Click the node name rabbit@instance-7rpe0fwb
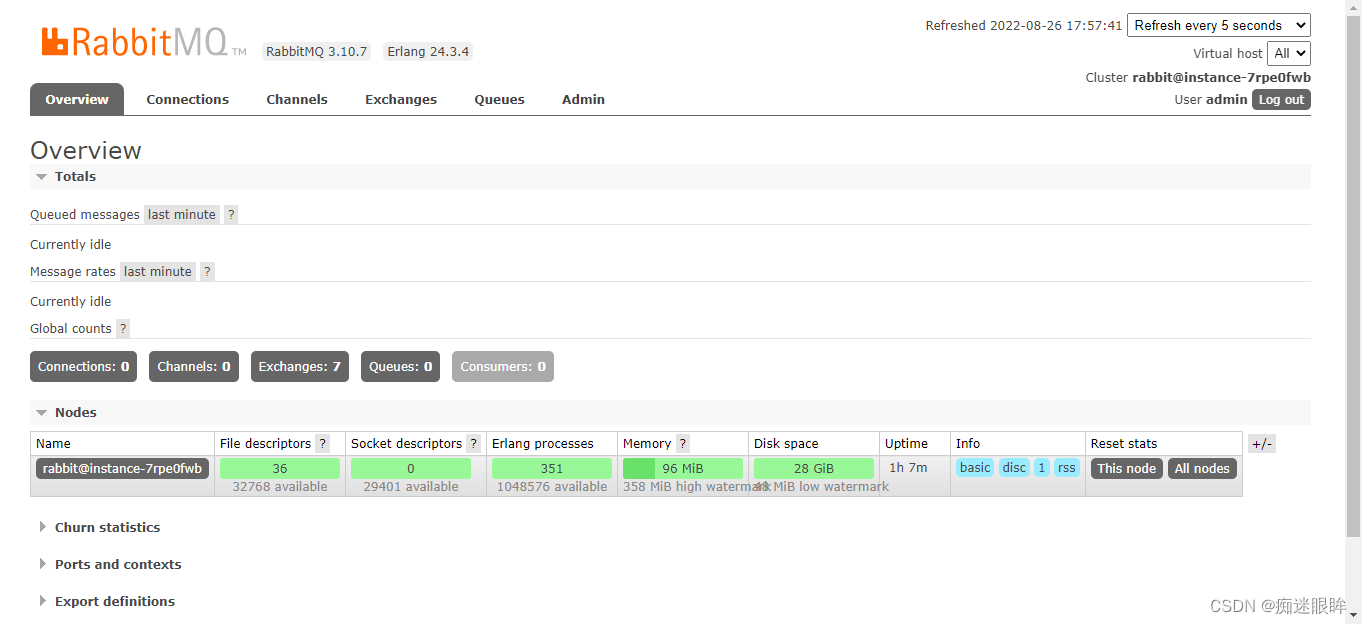 tap(121, 467)
